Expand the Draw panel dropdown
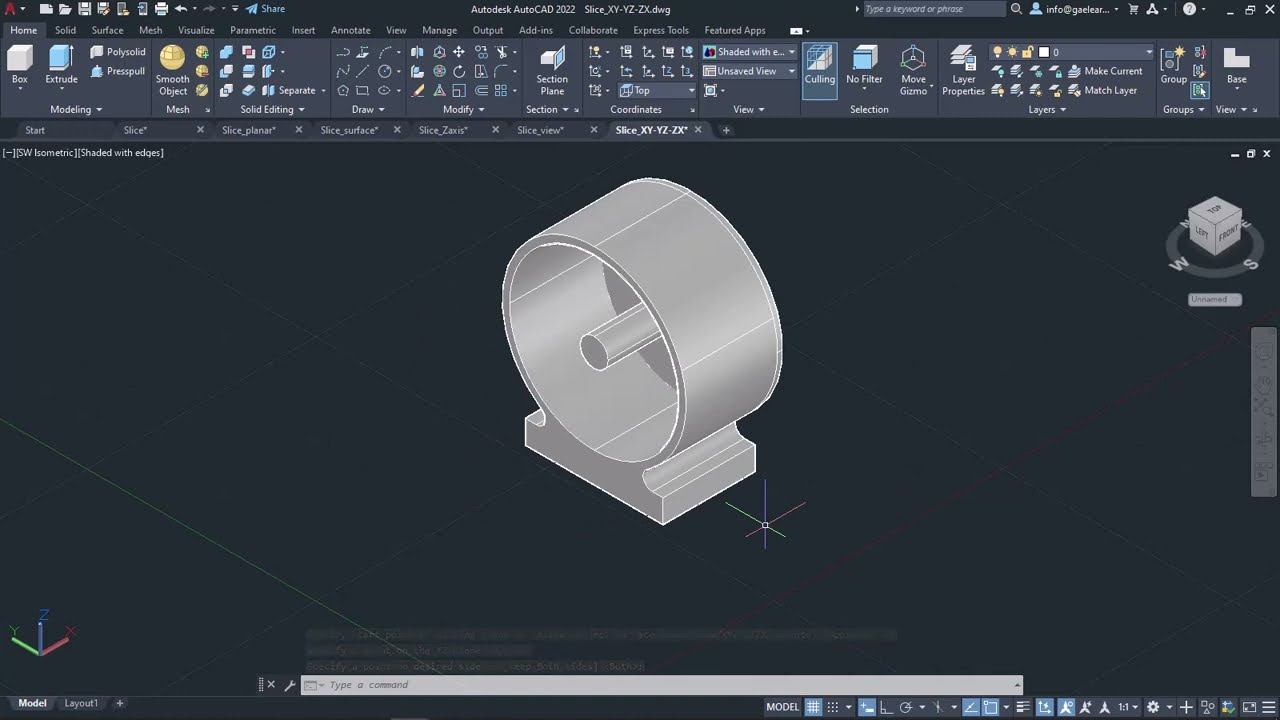1280x720 pixels. (368, 109)
